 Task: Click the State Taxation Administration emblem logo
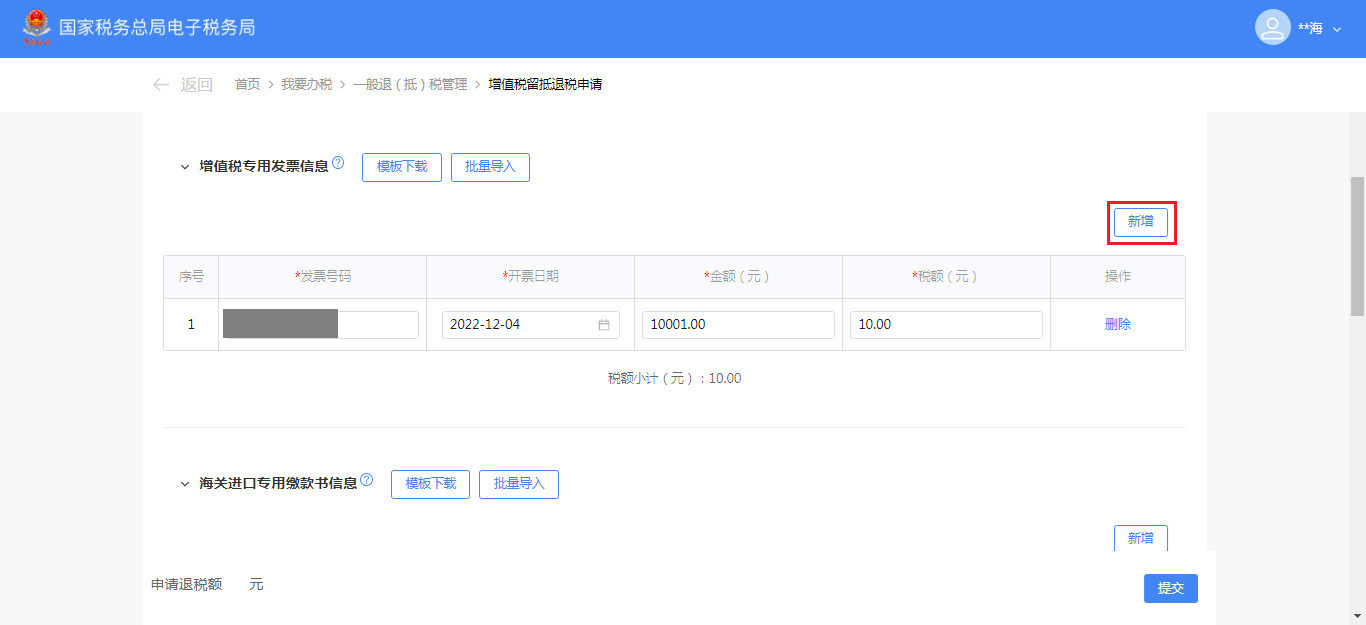click(36, 28)
